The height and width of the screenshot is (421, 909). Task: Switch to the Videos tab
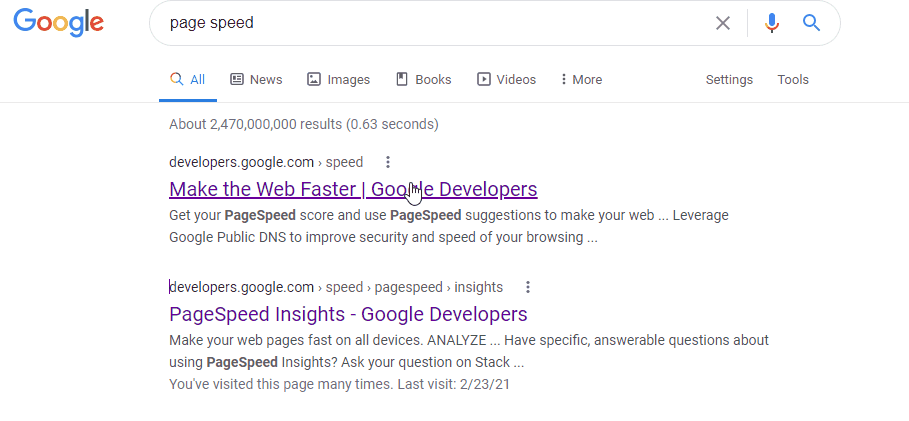click(x=506, y=80)
